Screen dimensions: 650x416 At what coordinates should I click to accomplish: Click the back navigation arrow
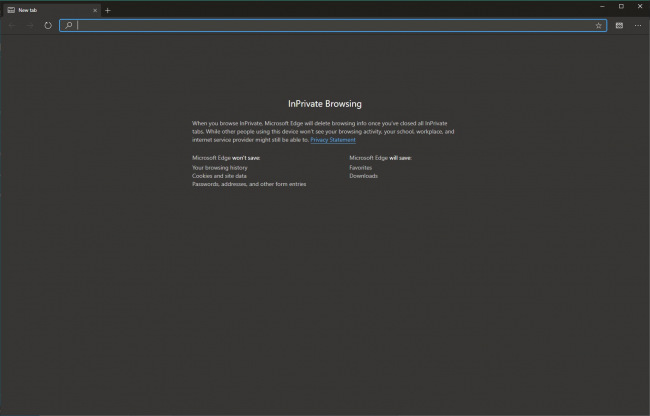[12, 26]
